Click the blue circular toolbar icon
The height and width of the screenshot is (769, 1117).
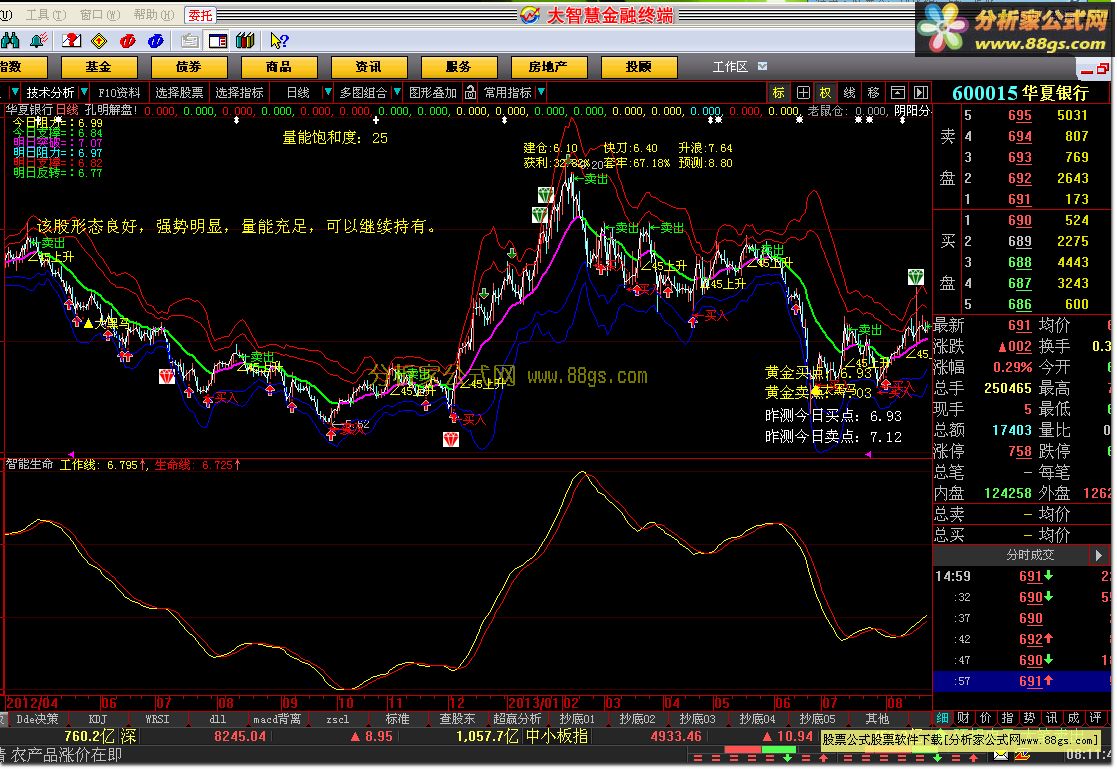[155, 41]
